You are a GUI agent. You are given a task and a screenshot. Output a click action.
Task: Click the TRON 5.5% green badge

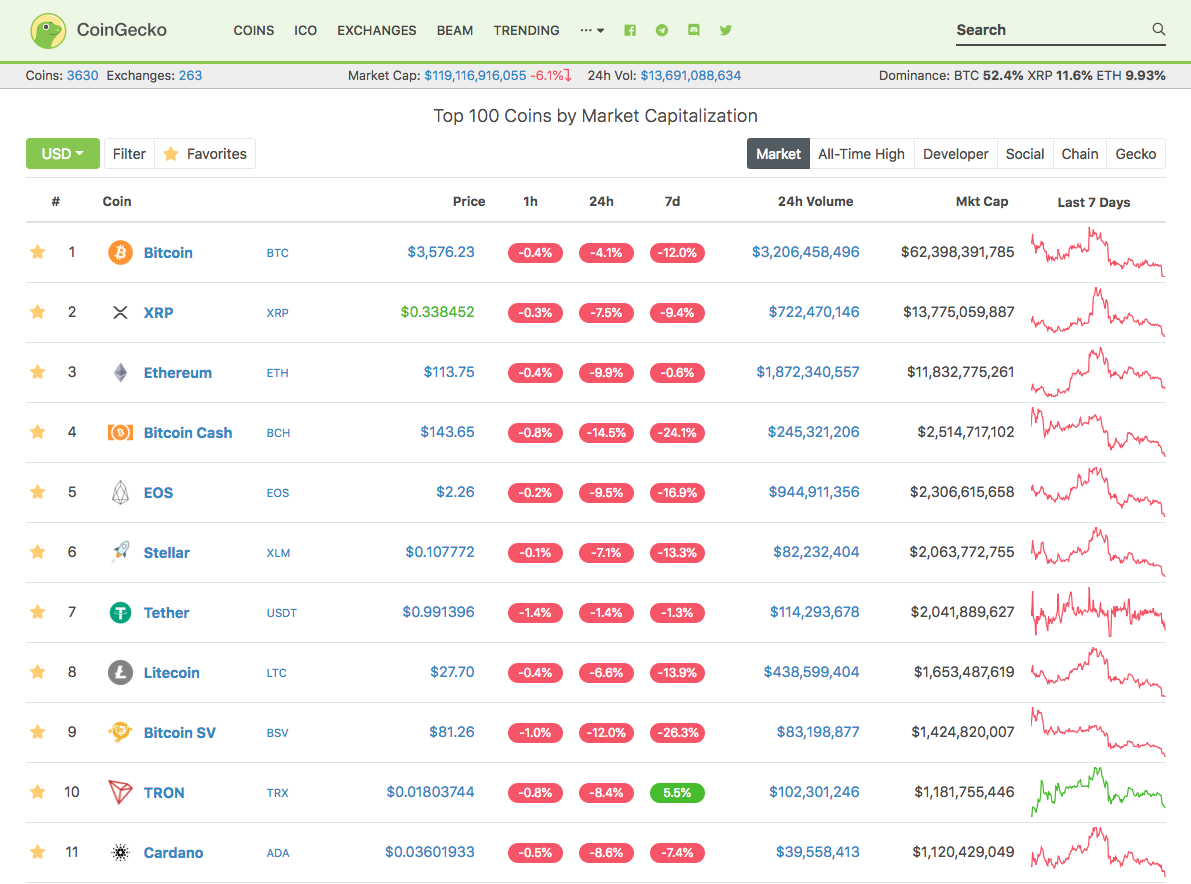(677, 792)
